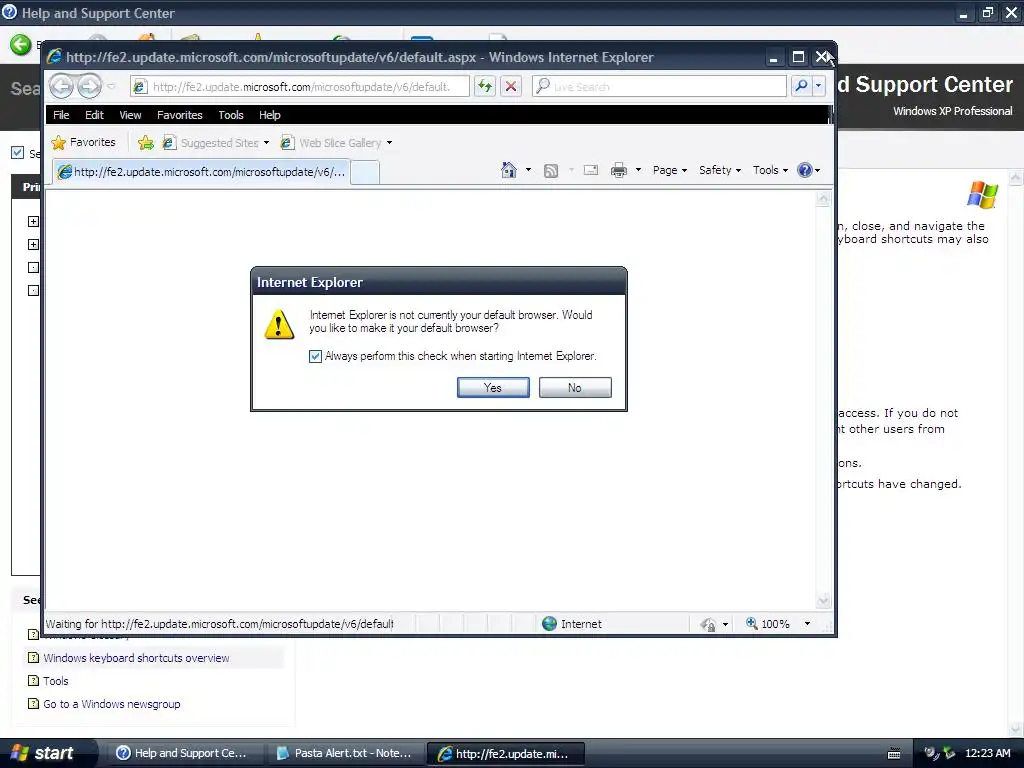
Task: Click Yes in the default browser dialog
Action: [493, 387]
